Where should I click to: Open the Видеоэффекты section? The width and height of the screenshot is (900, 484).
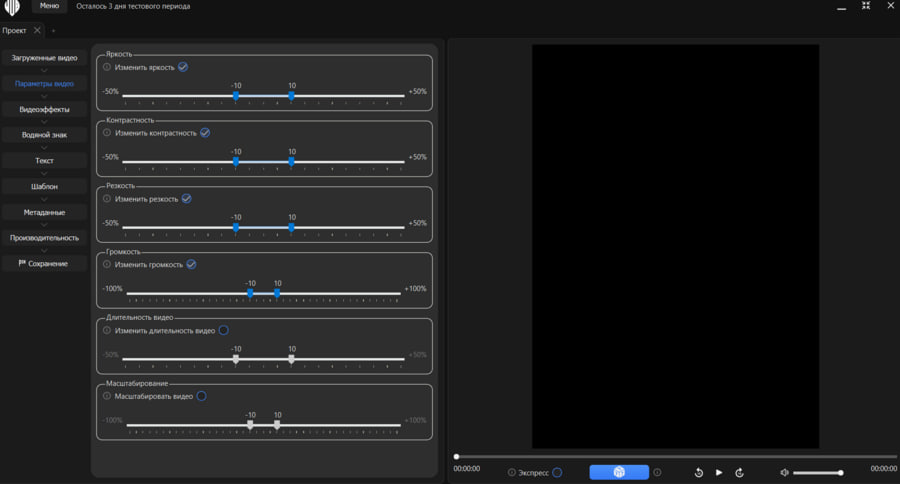(44, 109)
